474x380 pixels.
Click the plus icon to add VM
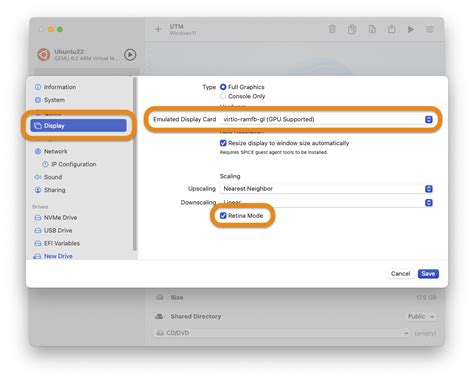tap(158, 29)
